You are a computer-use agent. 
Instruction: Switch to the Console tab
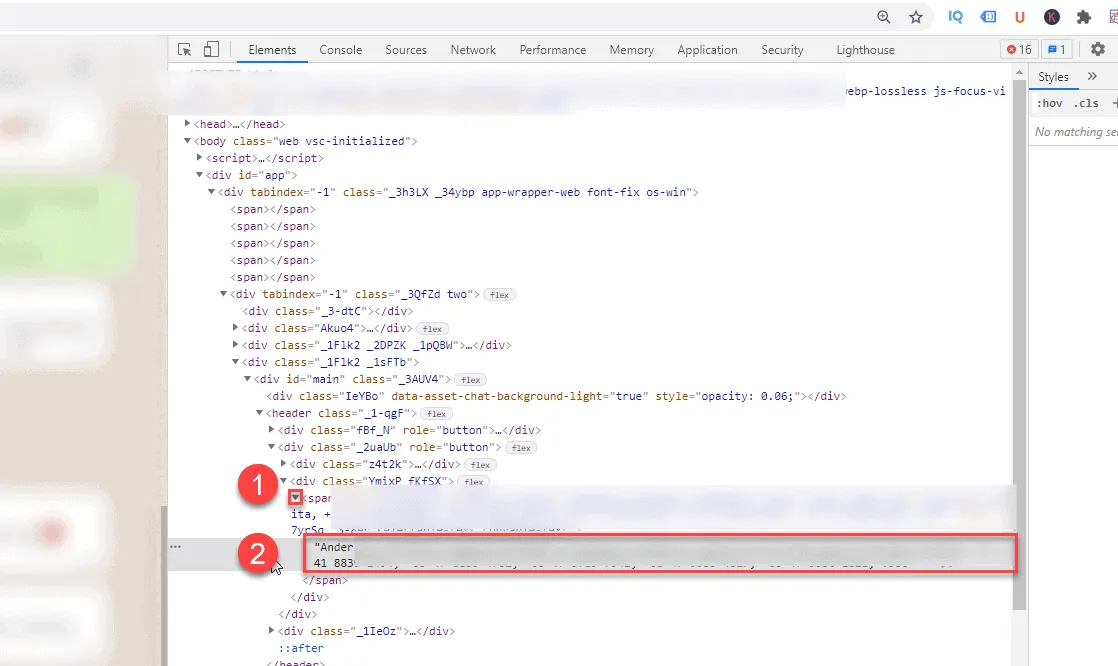coord(341,50)
